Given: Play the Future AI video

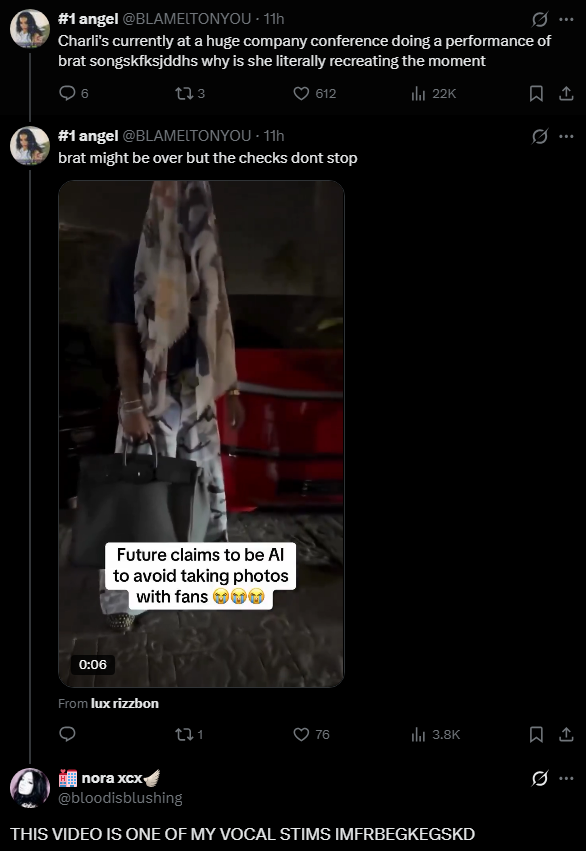Looking at the screenshot, I should [x=201, y=434].
